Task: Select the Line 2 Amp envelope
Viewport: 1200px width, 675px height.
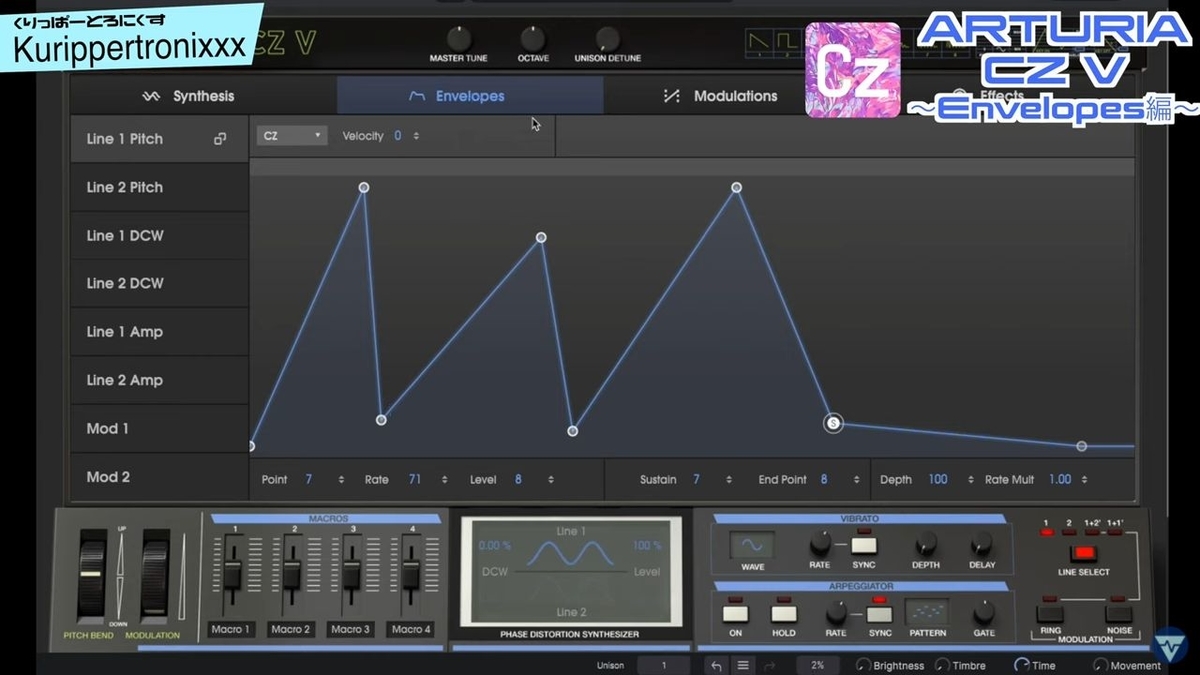Action: pos(159,380)
